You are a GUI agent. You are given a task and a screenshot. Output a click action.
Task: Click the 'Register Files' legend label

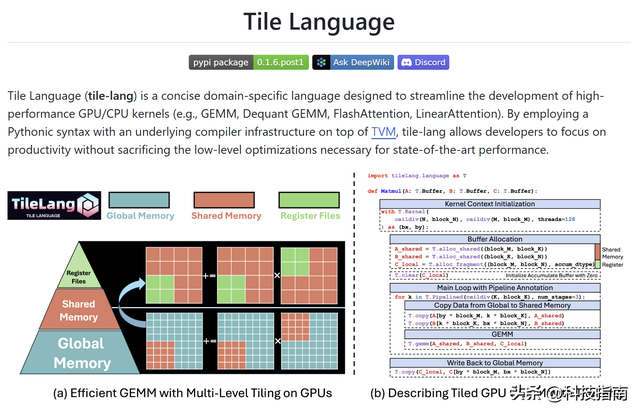coord(310,216)
